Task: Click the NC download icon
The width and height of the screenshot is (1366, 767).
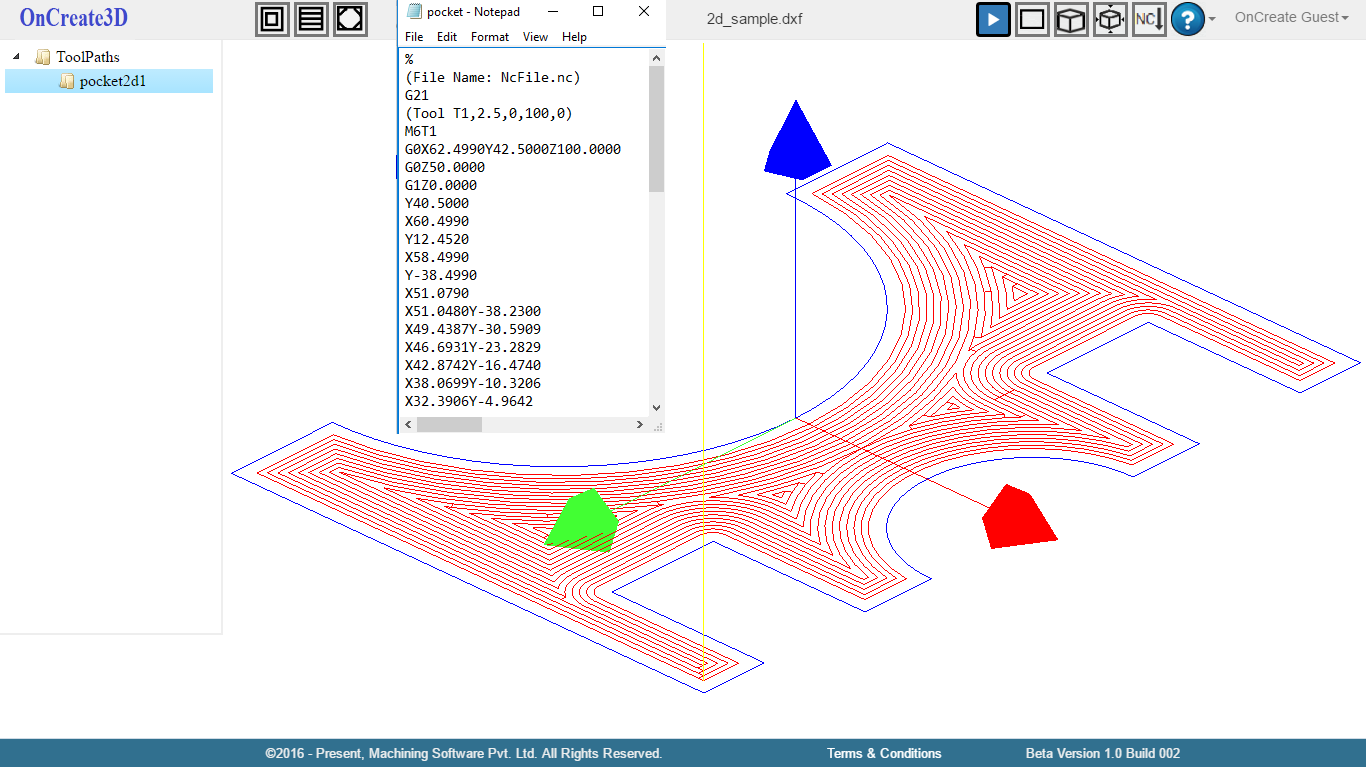Action: 1149,19
